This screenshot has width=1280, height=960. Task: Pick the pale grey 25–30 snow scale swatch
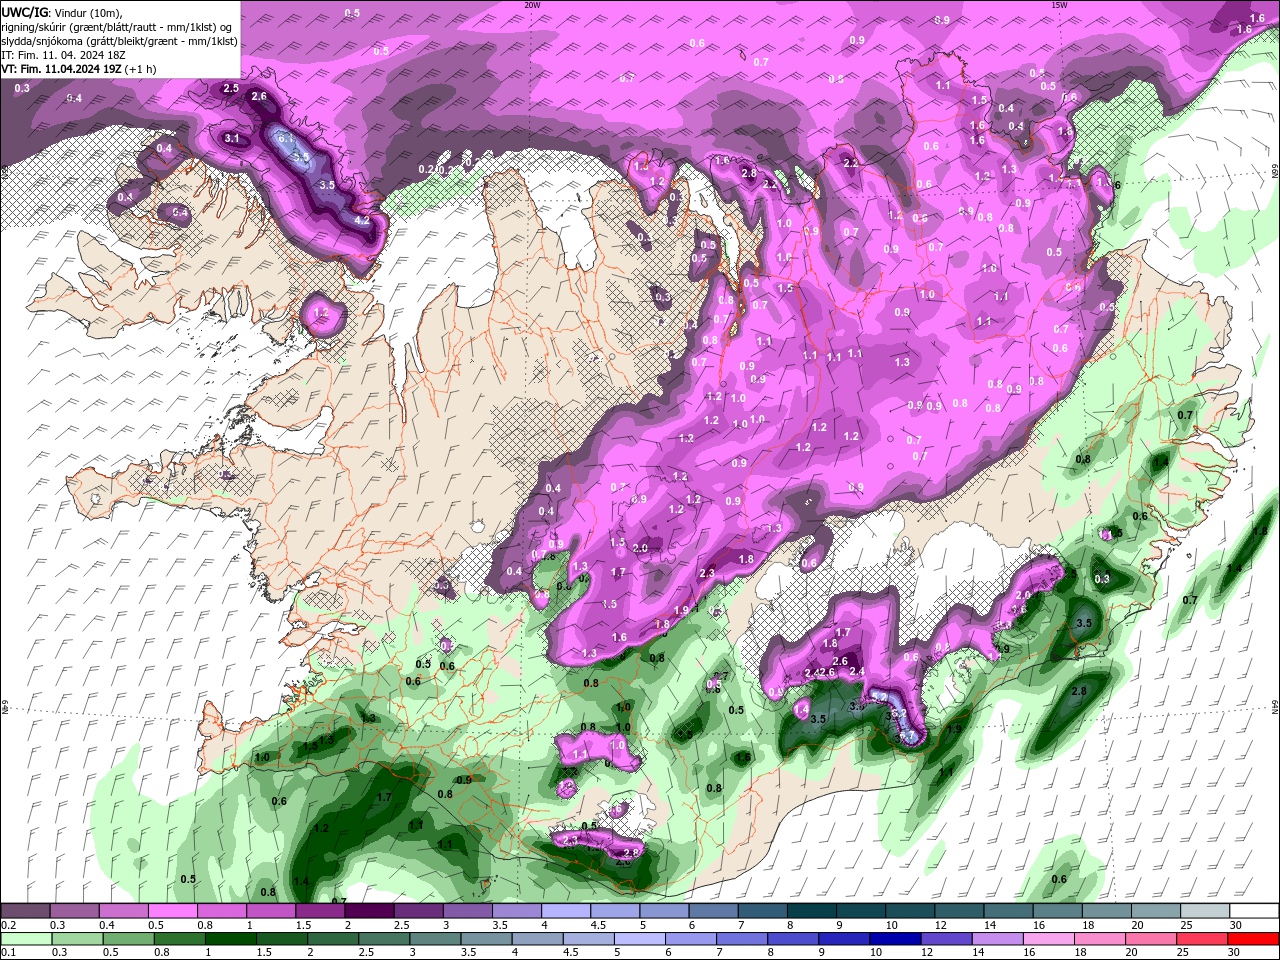1205,911
